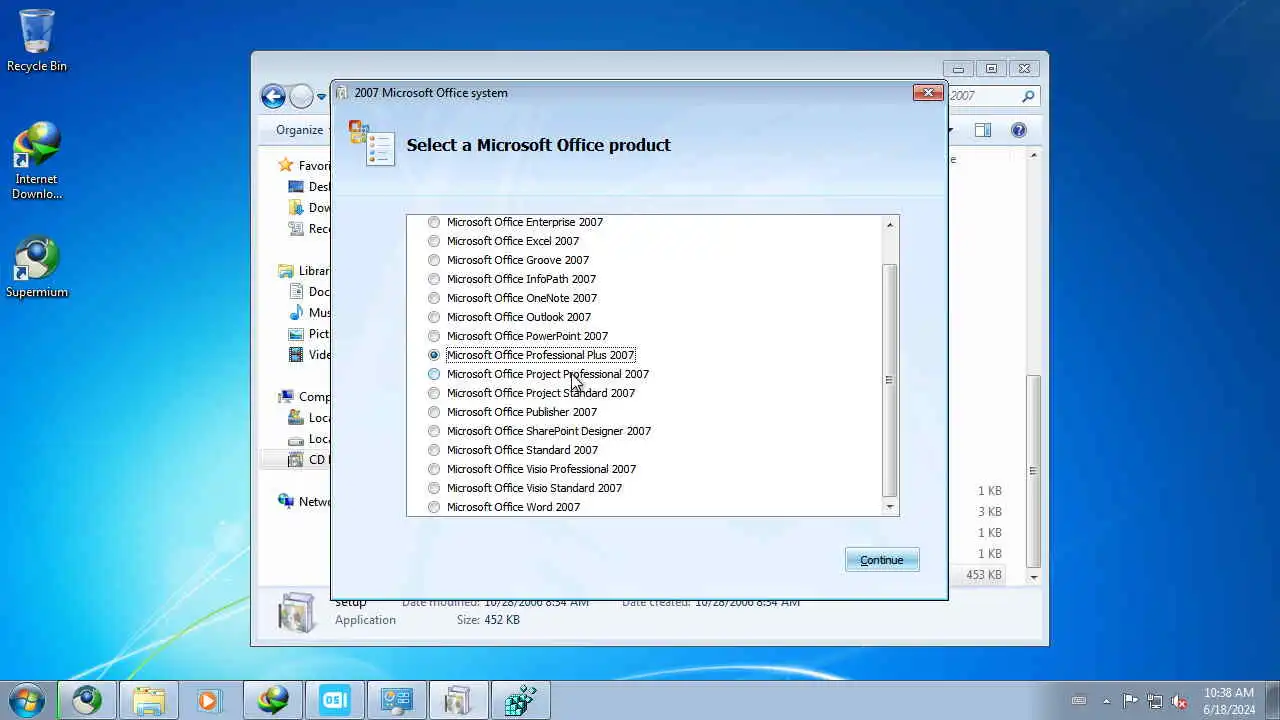Click on-screen keyboard tray icon

pos(1079,701)
